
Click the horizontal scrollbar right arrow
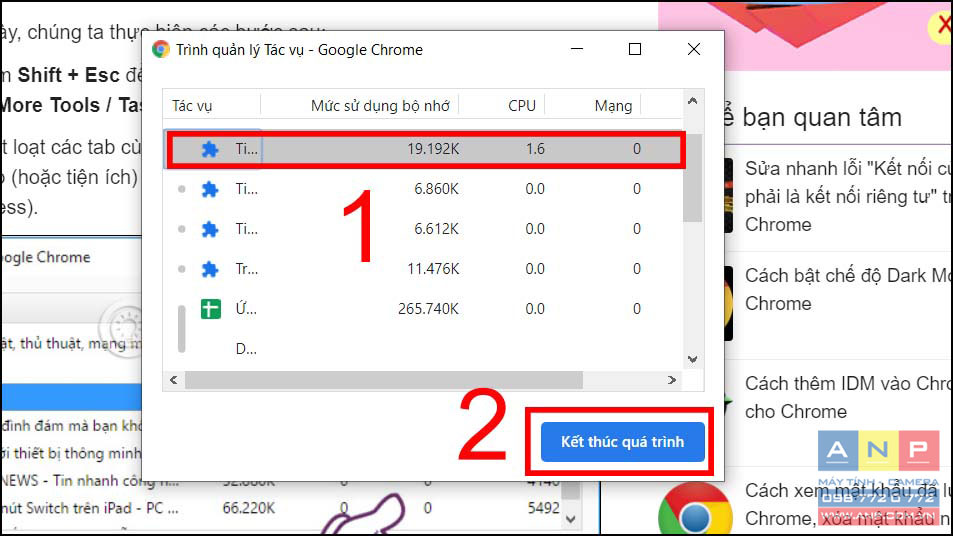[672, 380]
